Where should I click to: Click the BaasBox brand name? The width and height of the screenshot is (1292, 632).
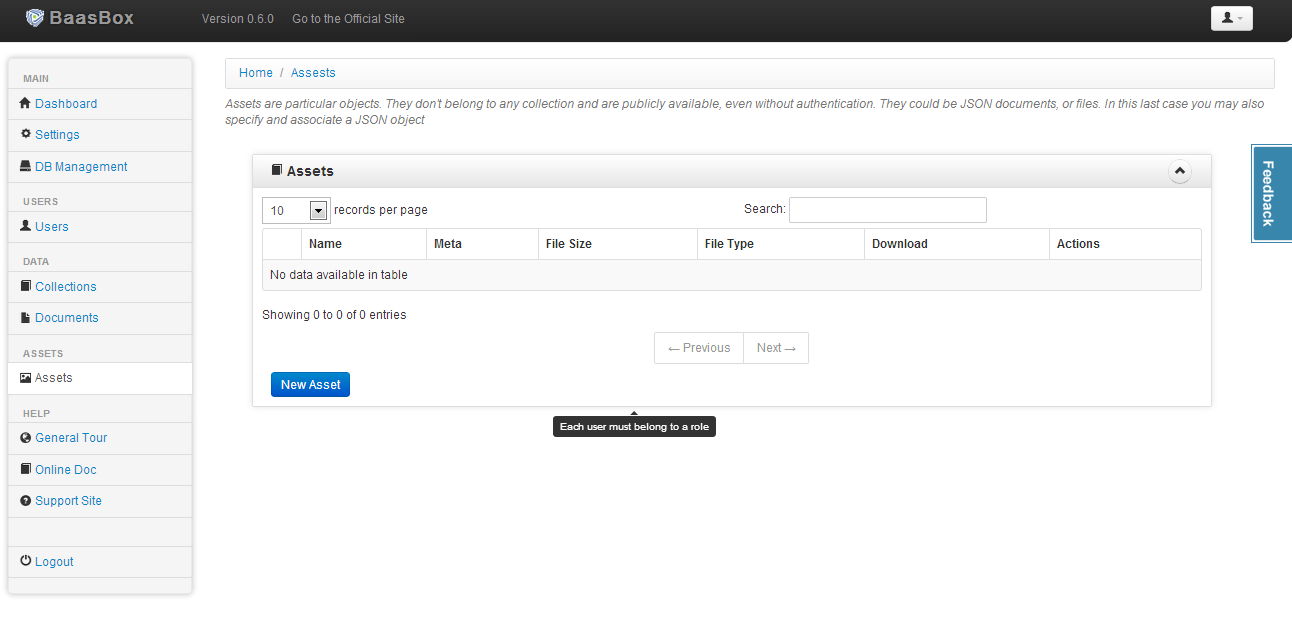[92, 18]
